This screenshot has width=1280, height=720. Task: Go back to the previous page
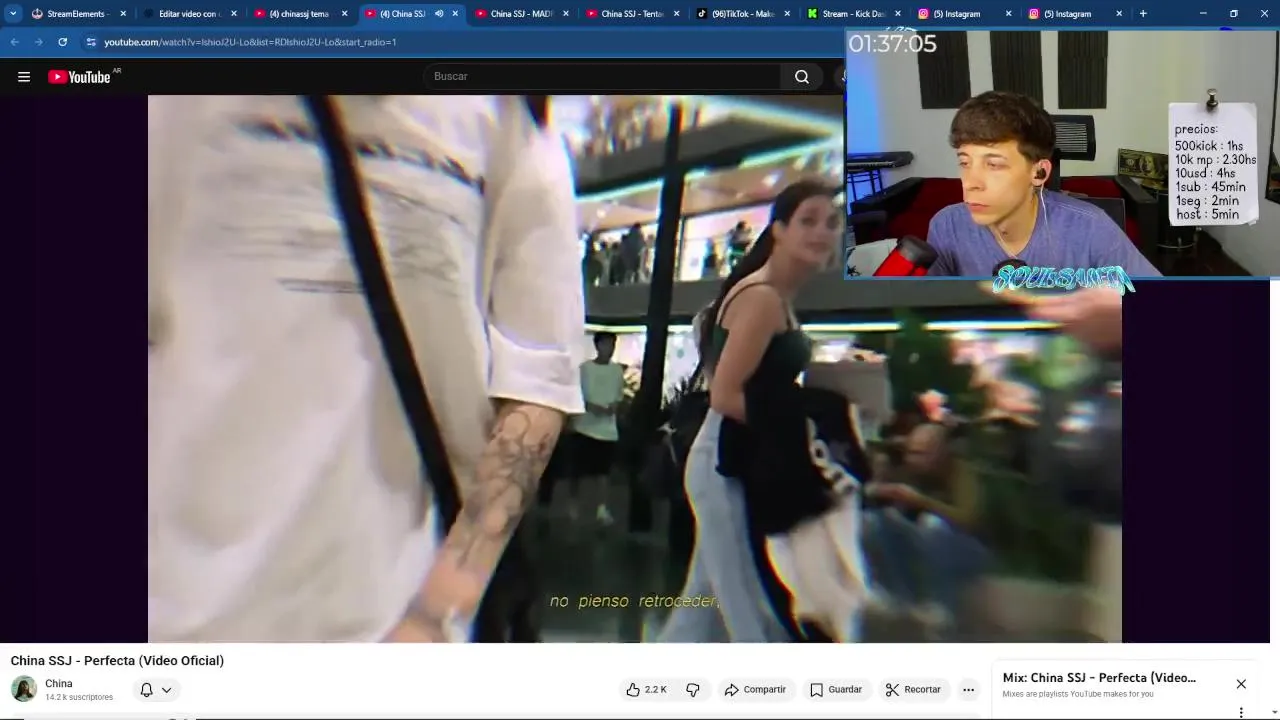[x=15, y=42]
